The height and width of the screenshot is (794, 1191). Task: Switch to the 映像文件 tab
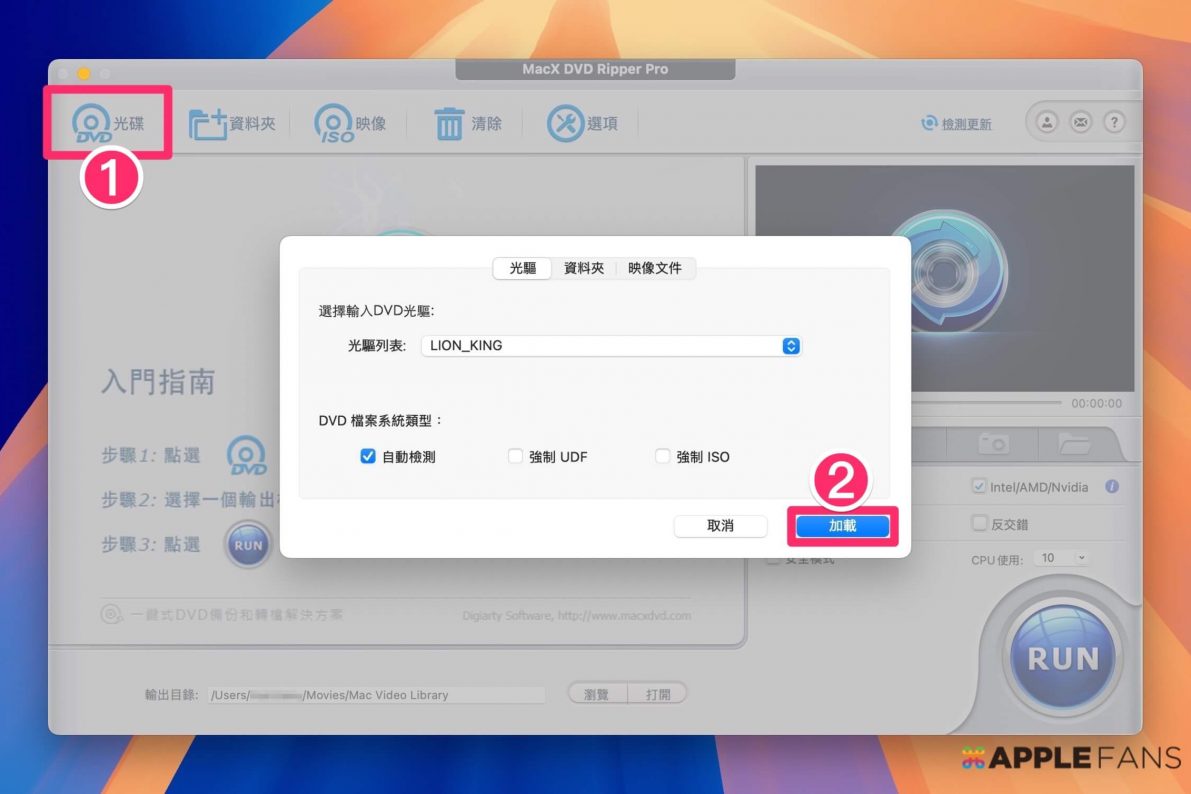(654, 268)
